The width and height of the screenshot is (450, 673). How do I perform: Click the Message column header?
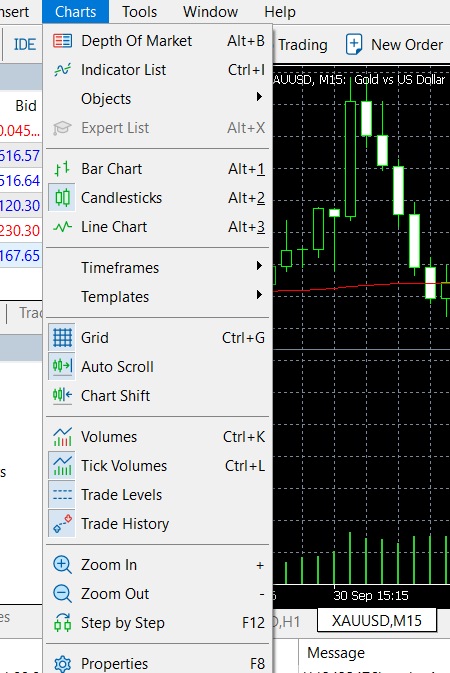coord(336,653)
